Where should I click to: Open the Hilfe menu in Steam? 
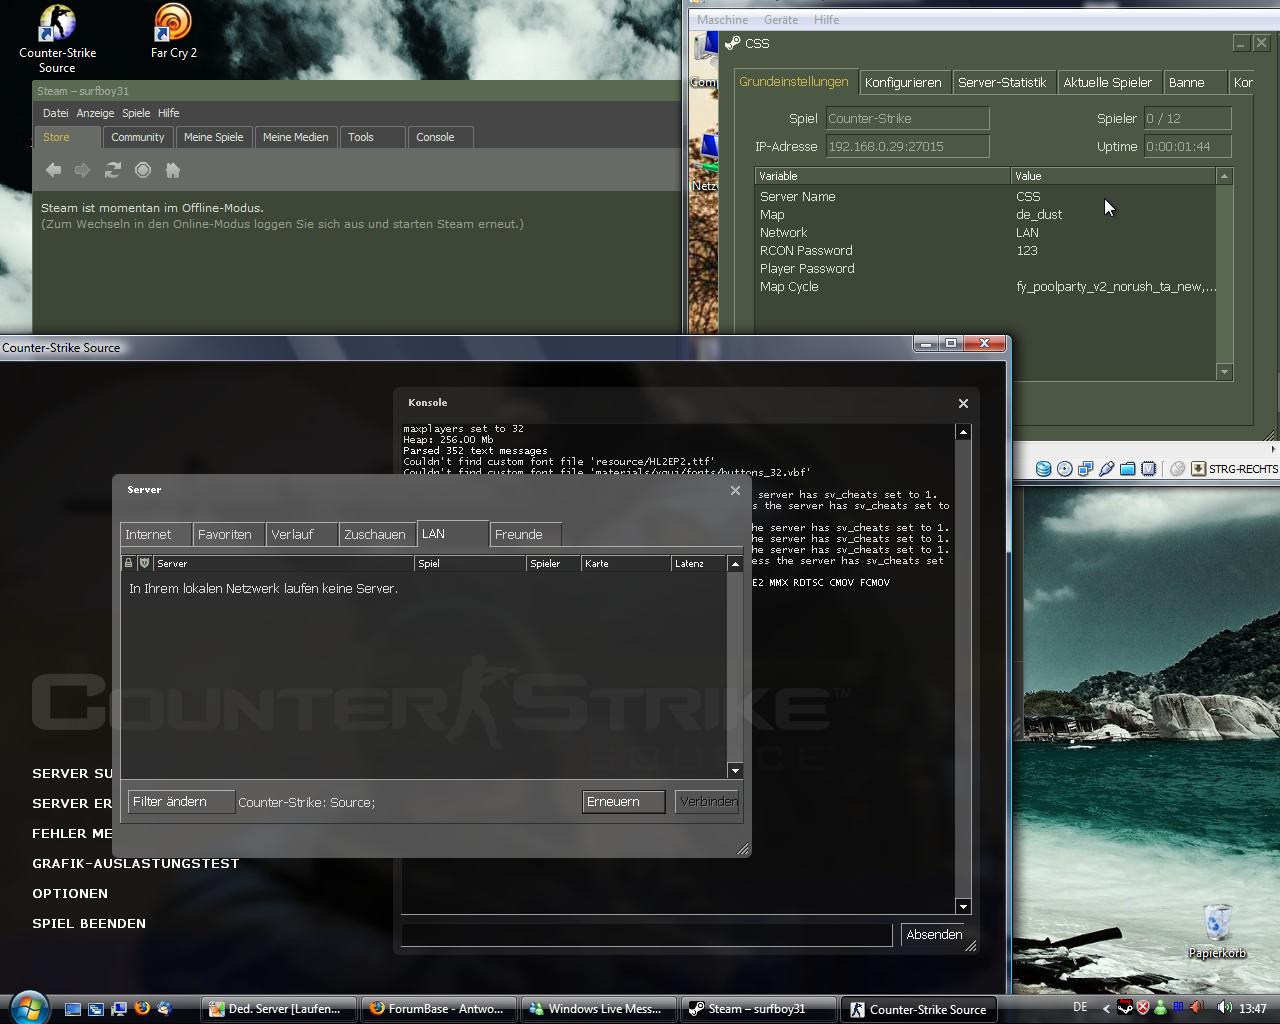coord(169,113)
